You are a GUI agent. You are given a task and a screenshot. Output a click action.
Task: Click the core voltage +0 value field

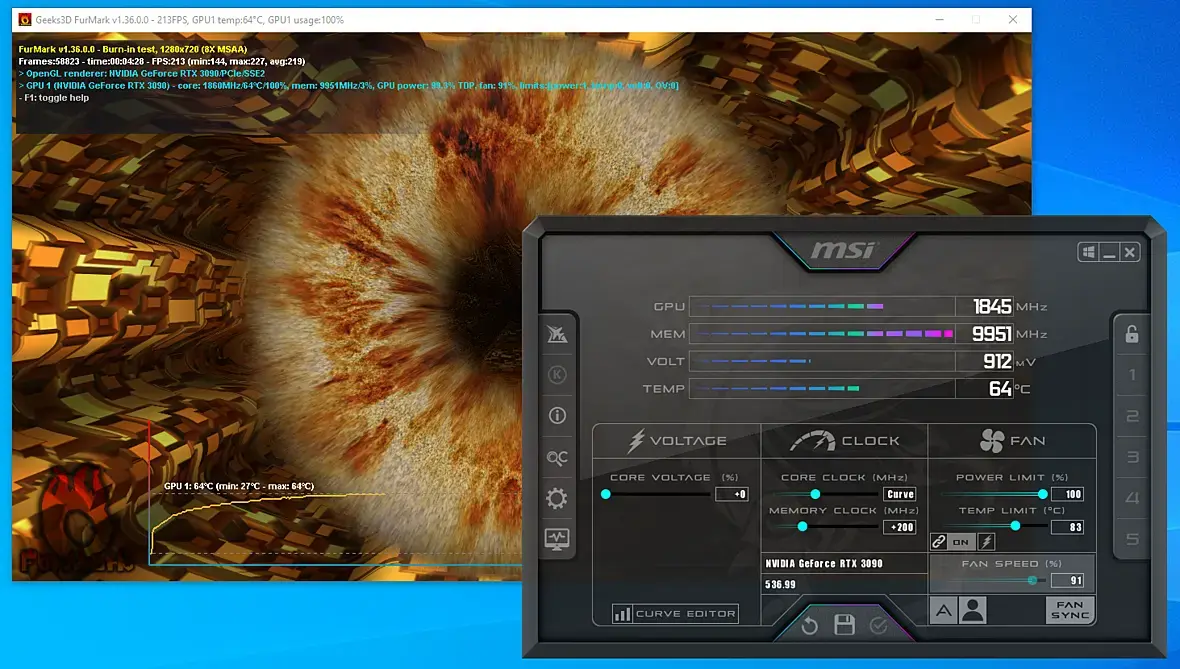coord(731,494)
